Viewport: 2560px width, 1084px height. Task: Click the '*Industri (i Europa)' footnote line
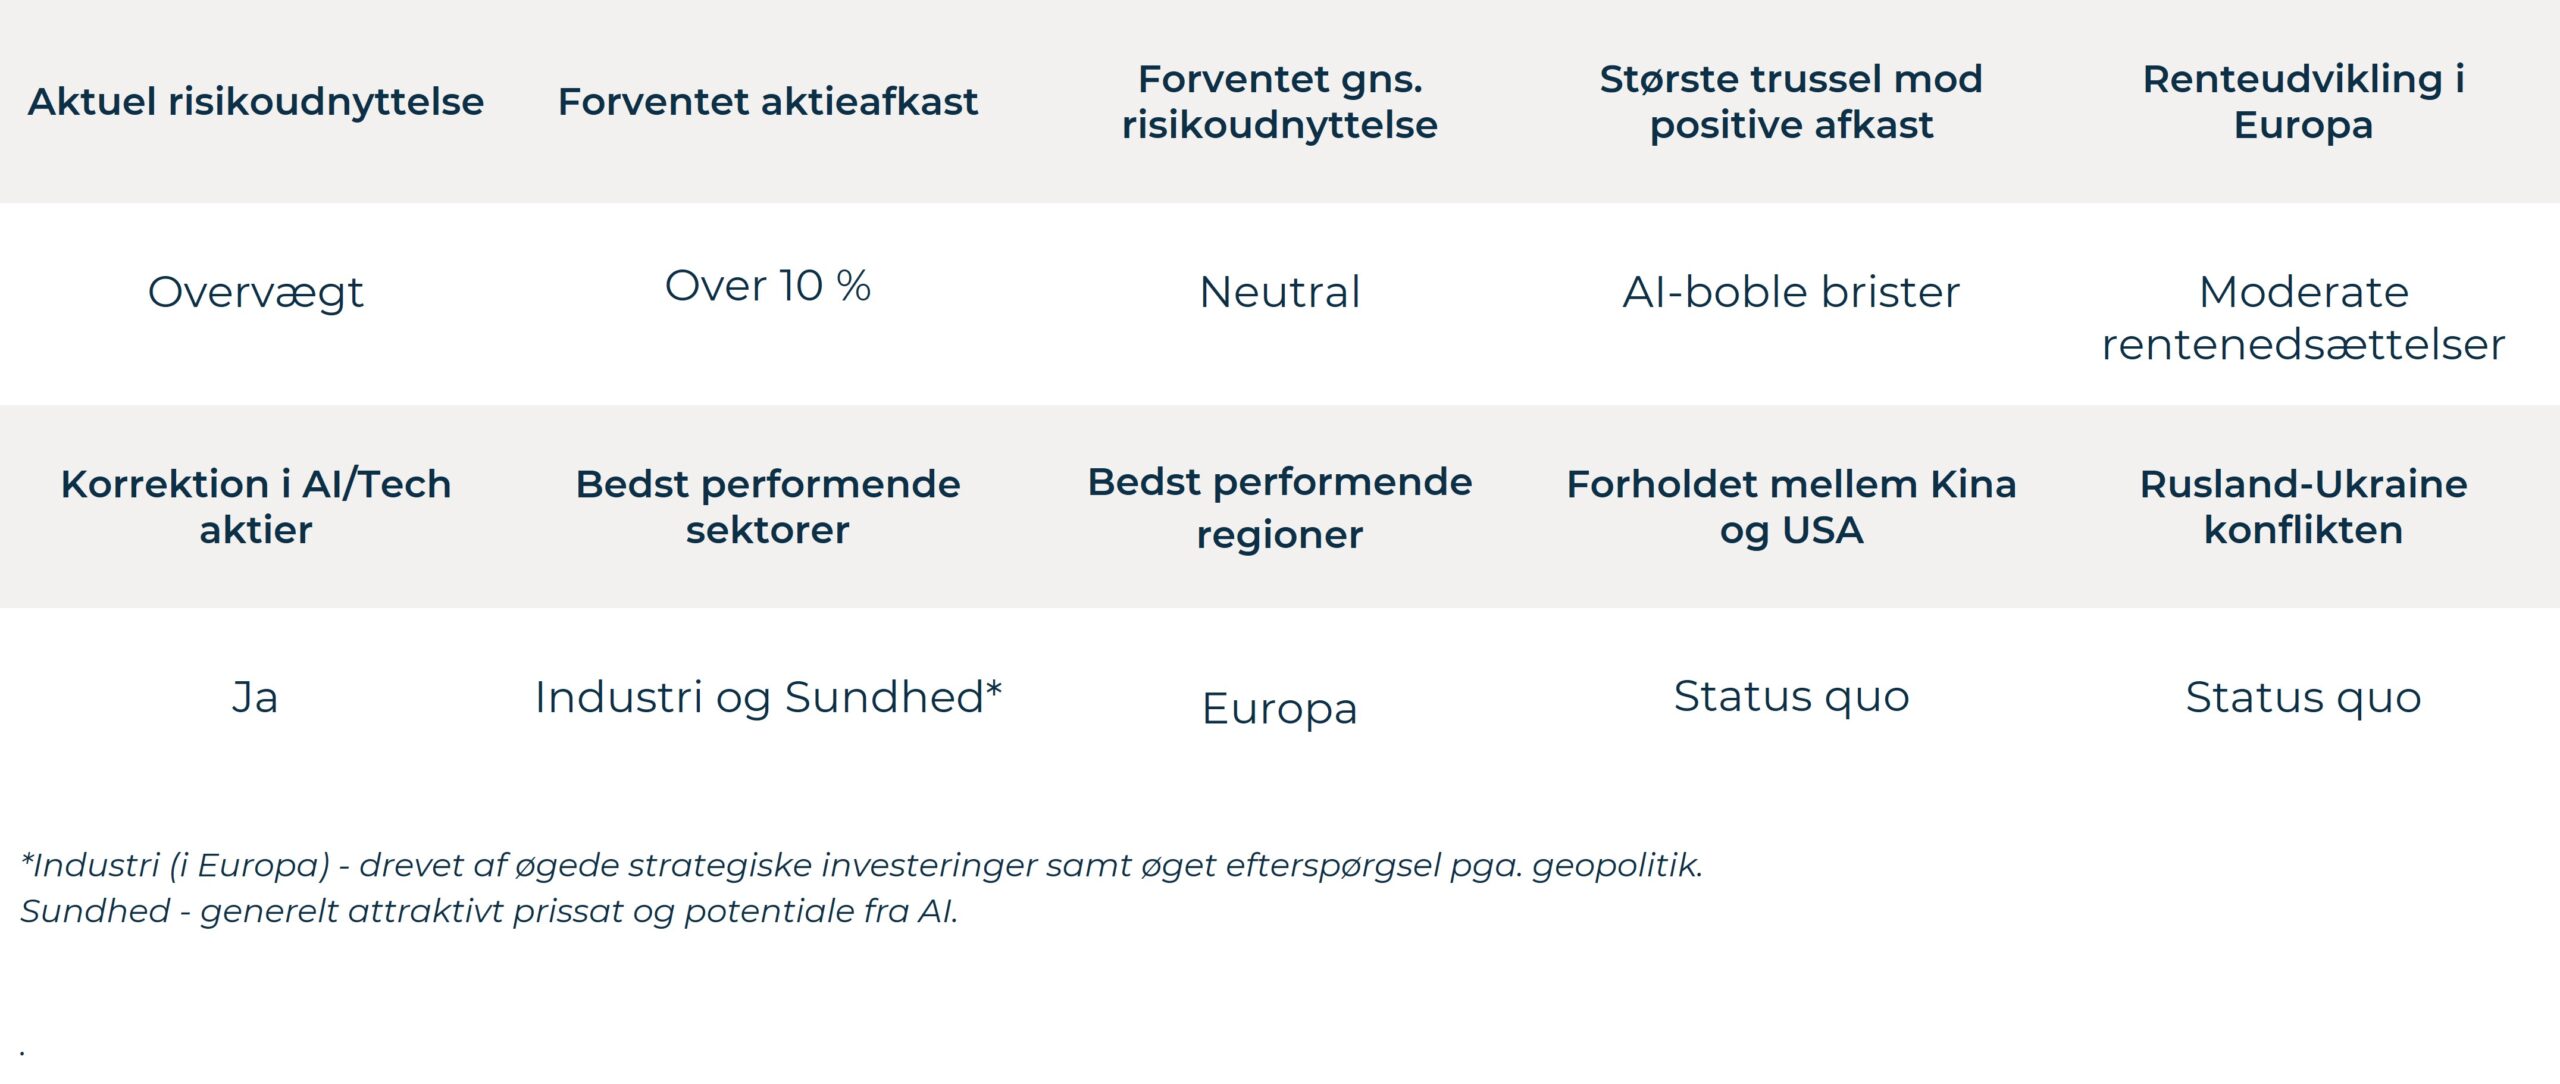click(861, 865)
